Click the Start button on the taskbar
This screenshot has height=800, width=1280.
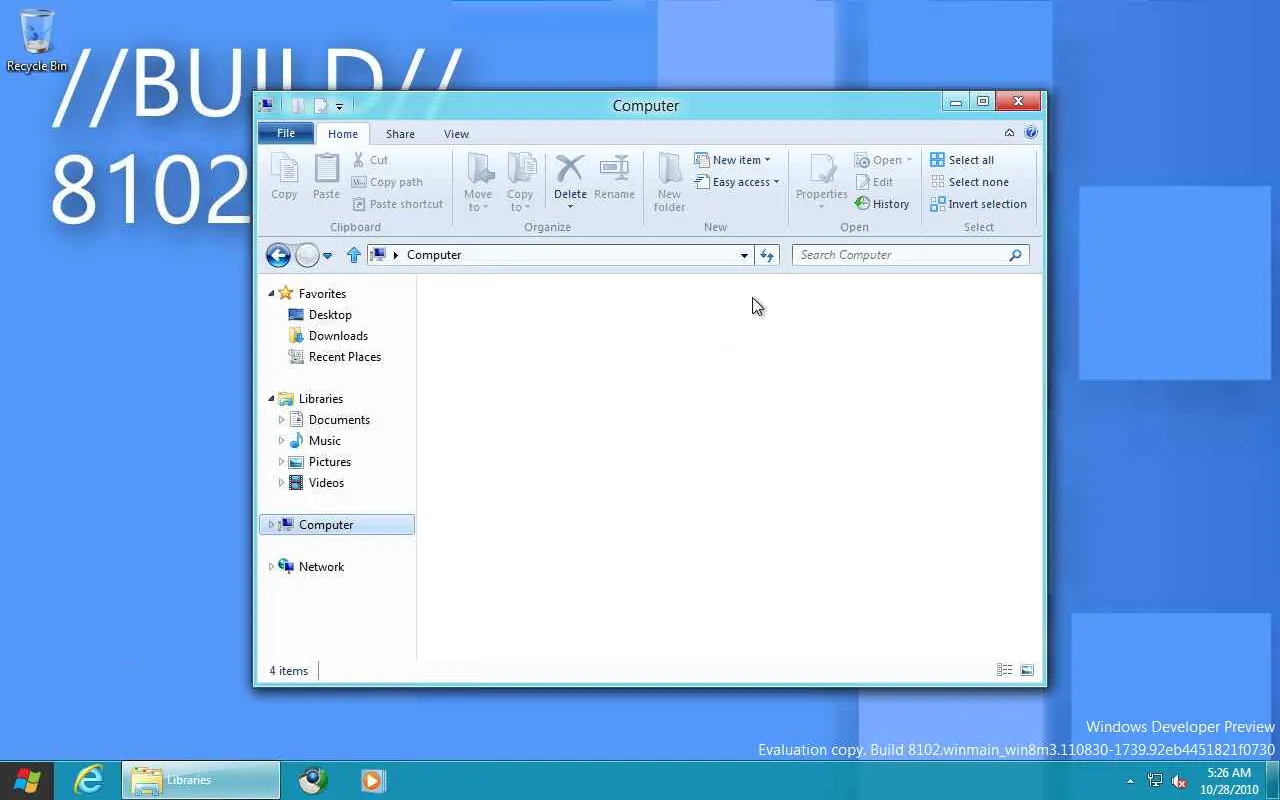coord(27,780)
